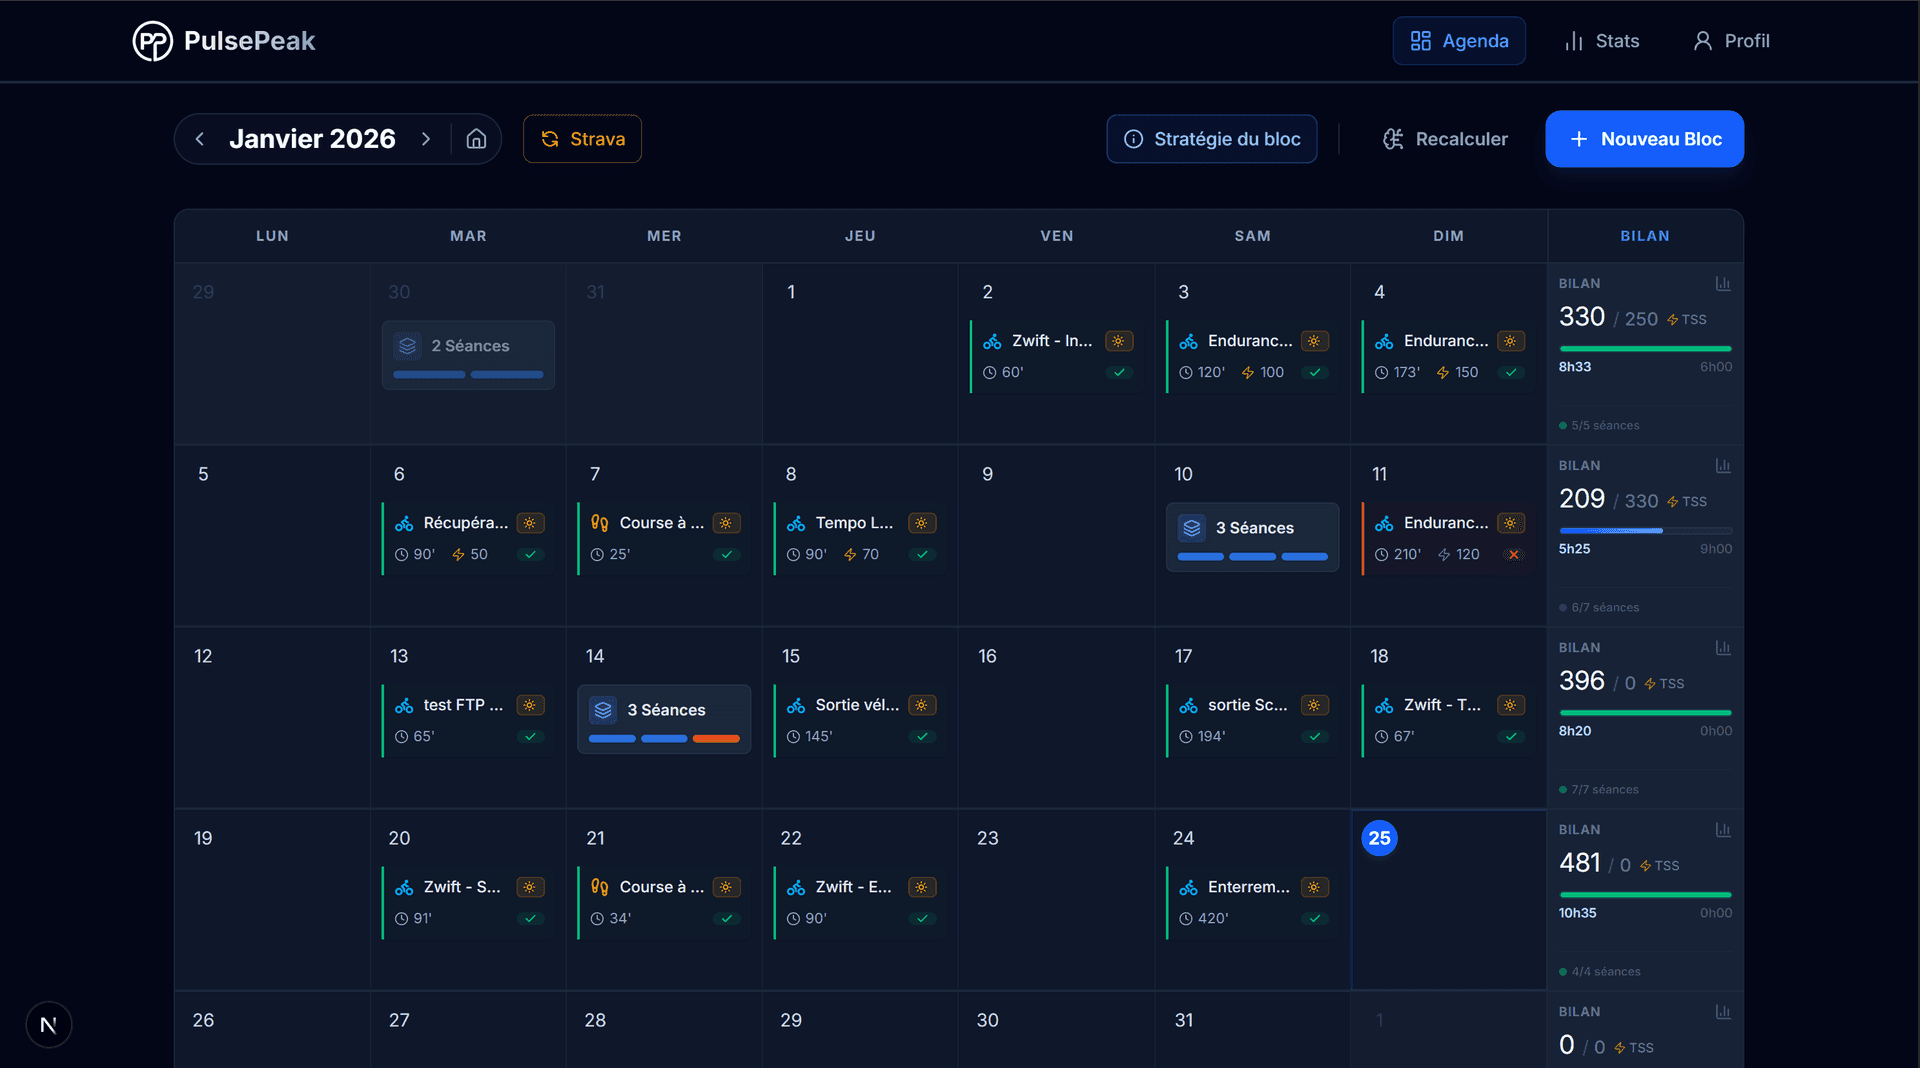Go to next month with the right chevron
This screenshot has height=1068, width=1920.
426,139
